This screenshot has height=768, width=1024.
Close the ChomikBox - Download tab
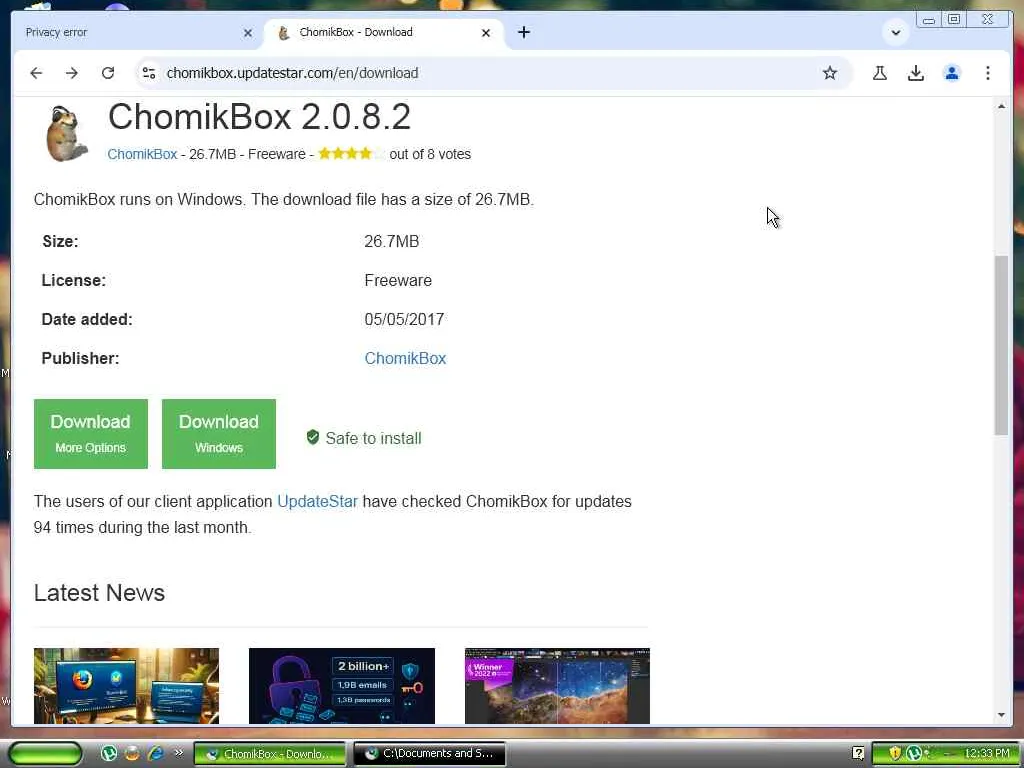pos(486,33)
